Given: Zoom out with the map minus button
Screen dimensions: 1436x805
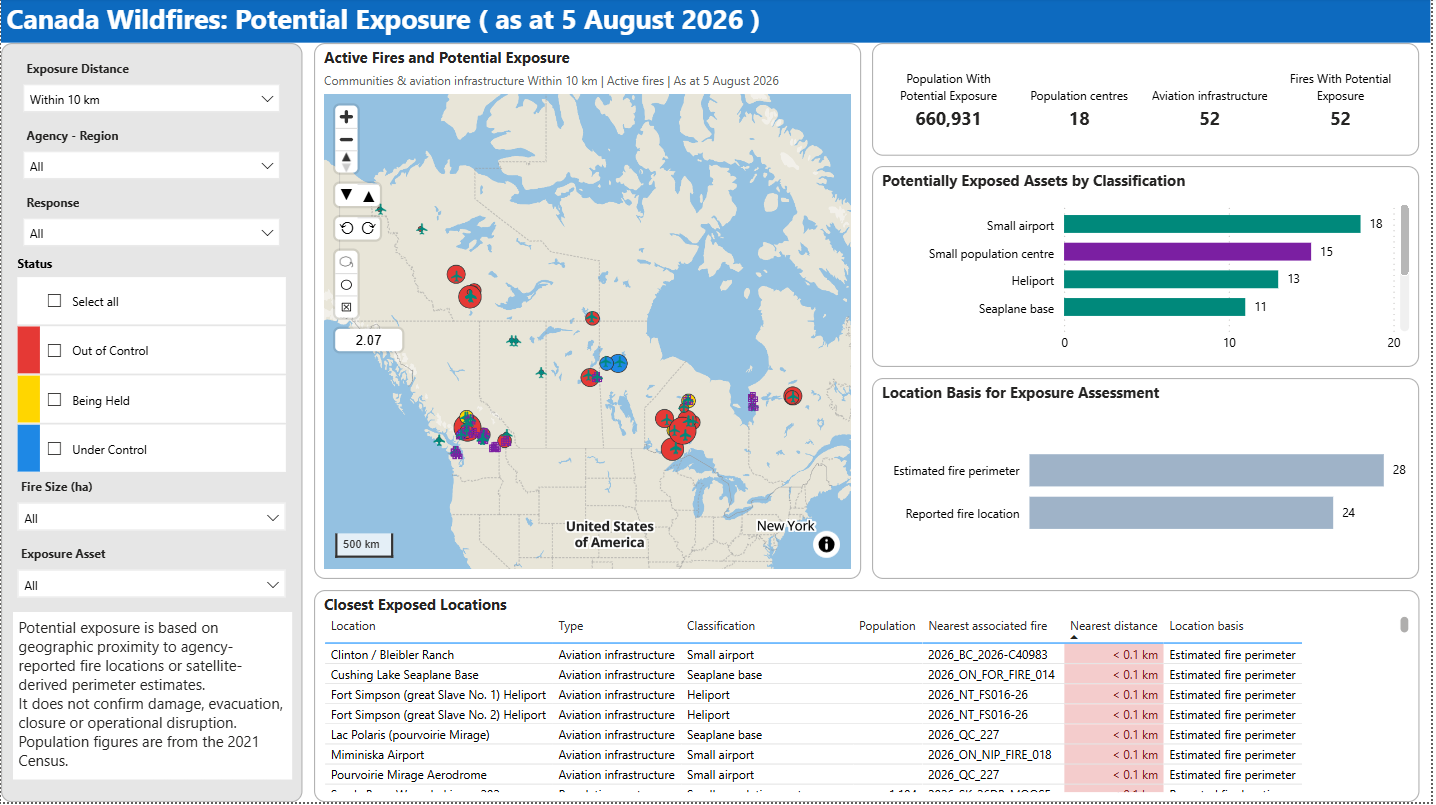Looking at the screenshot, I should click(x=347, y=139).
